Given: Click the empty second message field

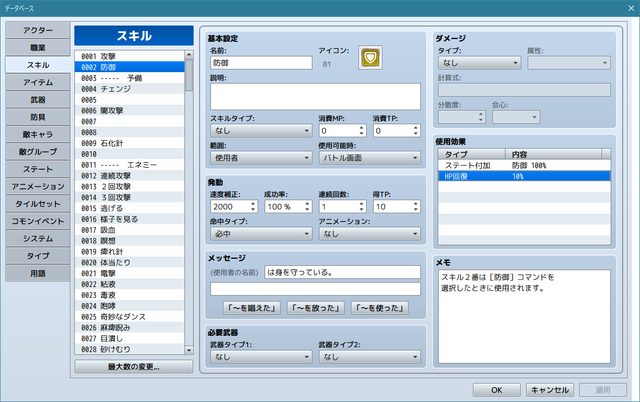Looking at the screenshot, I should pyautogui.click(x=315, y=289).
